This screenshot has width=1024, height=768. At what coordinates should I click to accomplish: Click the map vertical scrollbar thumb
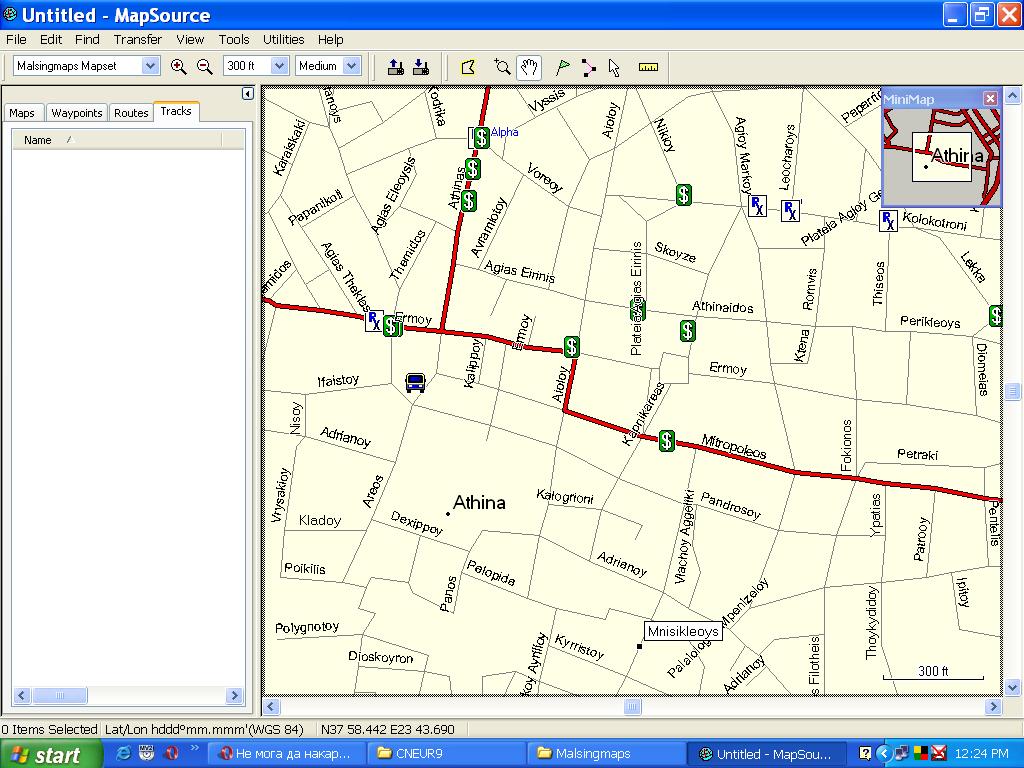pyautogui.click(x=1012, y=391)
